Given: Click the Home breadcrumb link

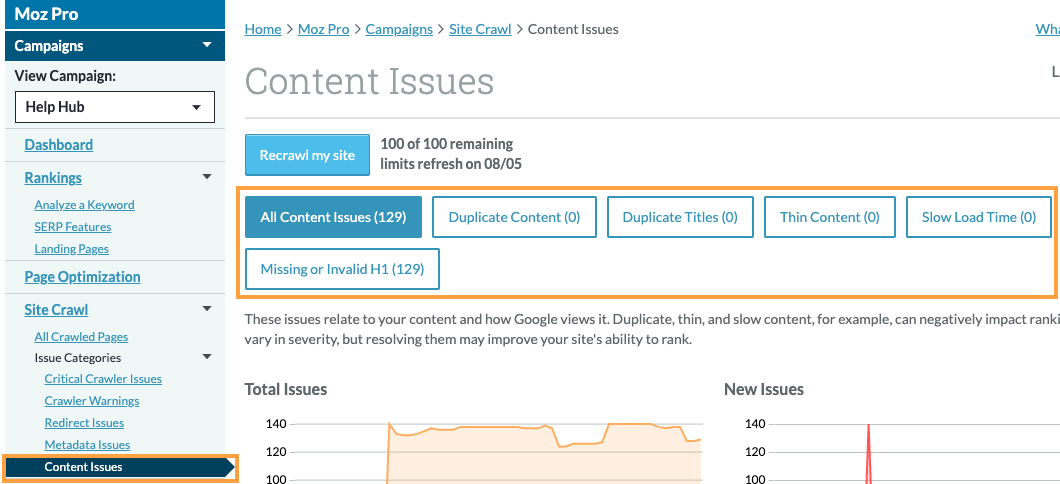Looking at the screenshot, I should coord(263,29).
